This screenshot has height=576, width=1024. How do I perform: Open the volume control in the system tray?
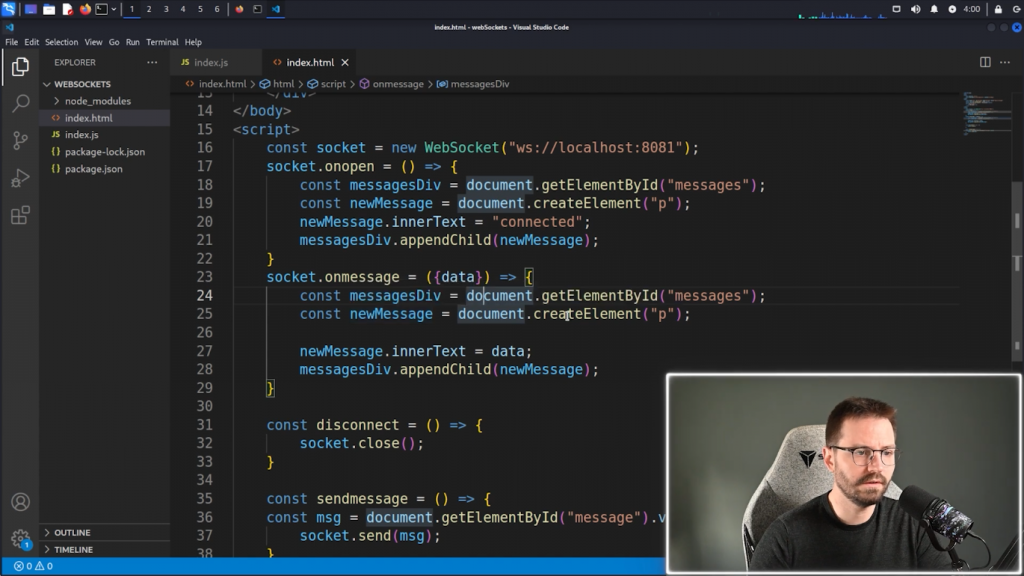tap(915, 9)
